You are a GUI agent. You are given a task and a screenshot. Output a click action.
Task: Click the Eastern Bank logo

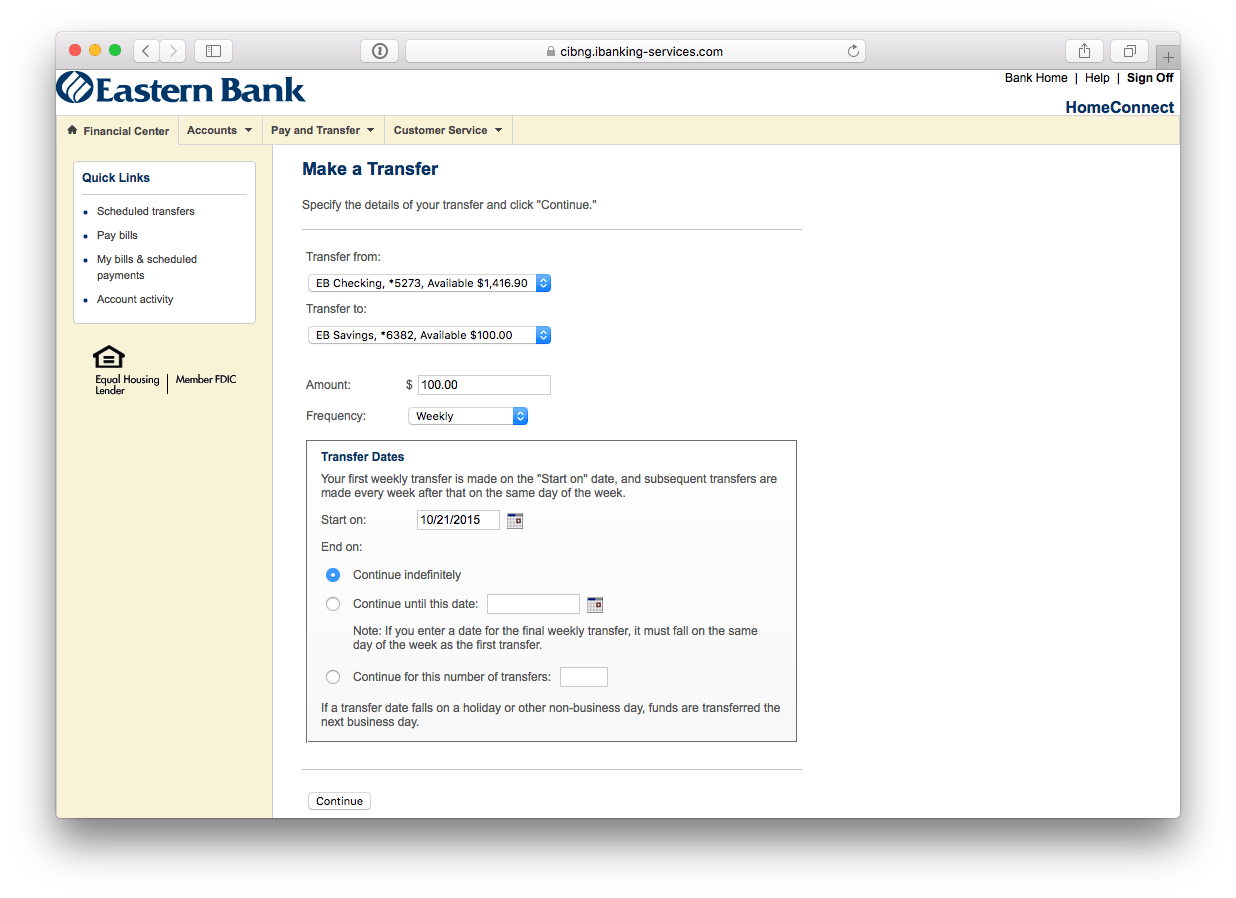[x=181, y=88]
